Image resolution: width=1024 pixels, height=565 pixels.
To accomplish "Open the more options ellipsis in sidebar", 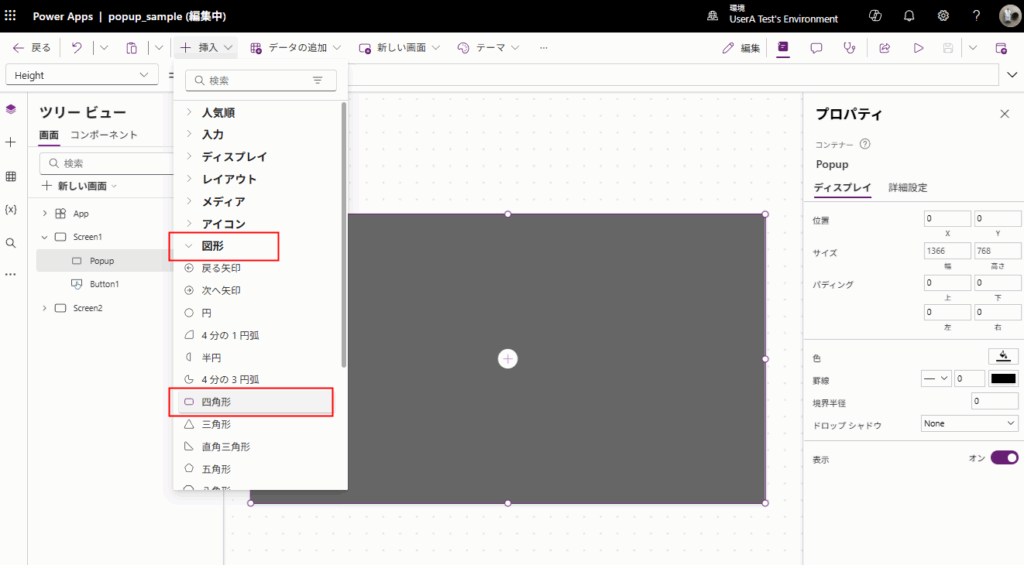I will click(x=11, y=275).
